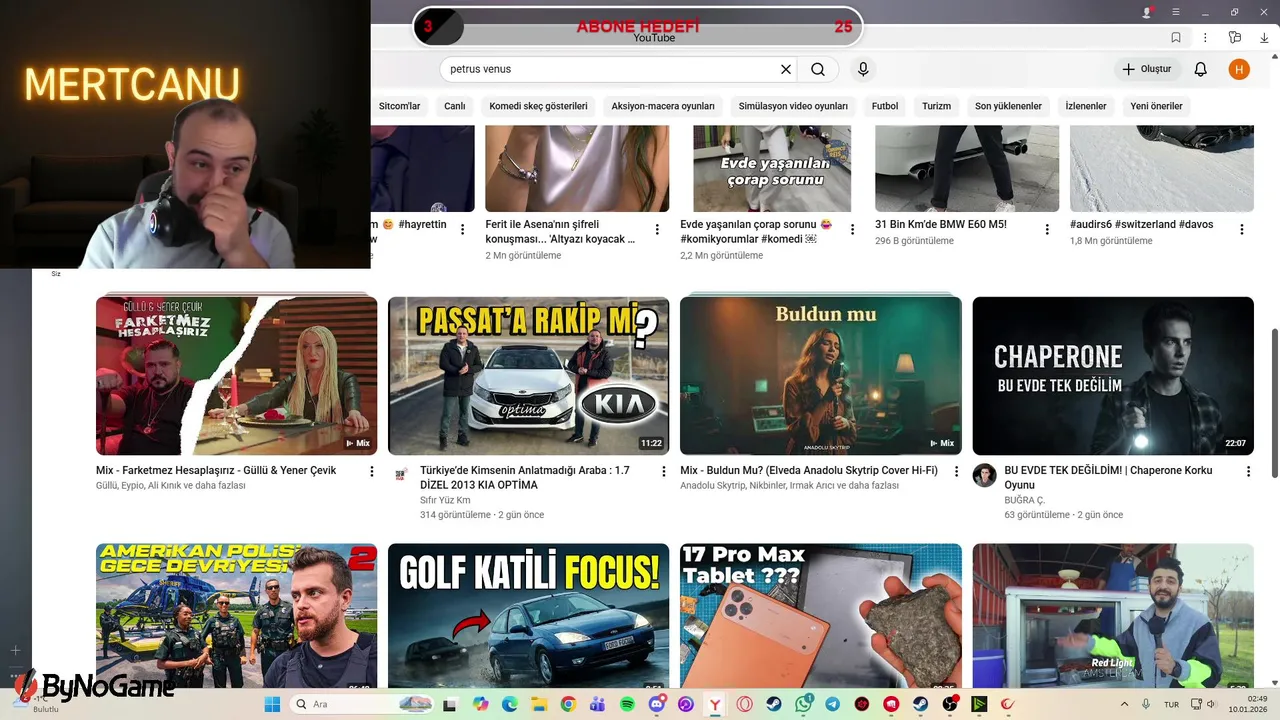
Task: Open more options for the Farketmez Hesaplaşırız mix
Action: (372, 471)
